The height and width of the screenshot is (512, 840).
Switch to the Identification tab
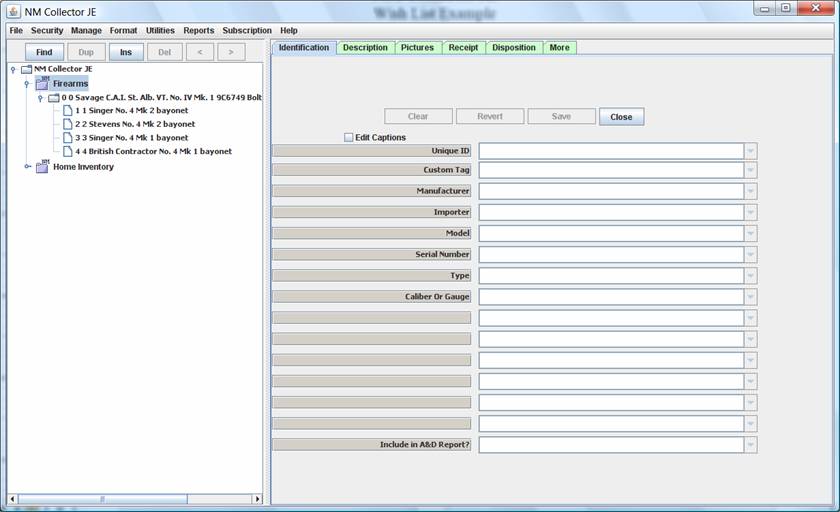(x=304, y=48)
